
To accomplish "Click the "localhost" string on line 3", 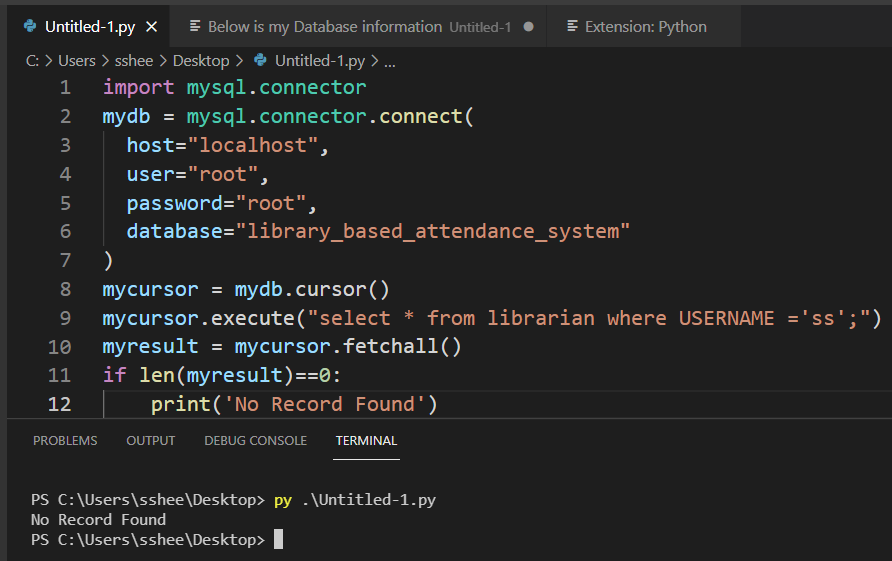I will pyautogui.click(x=253, y=146).
